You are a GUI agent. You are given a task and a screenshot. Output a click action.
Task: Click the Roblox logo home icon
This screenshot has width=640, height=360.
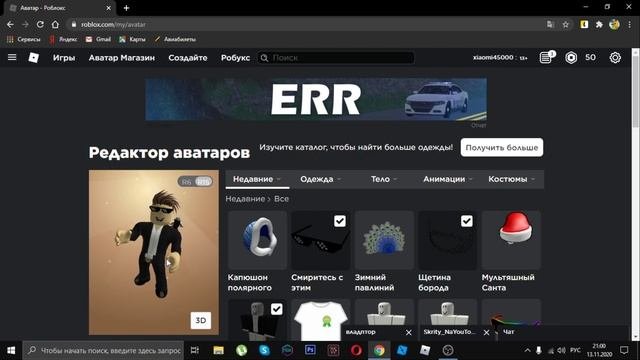click(33, 58)
